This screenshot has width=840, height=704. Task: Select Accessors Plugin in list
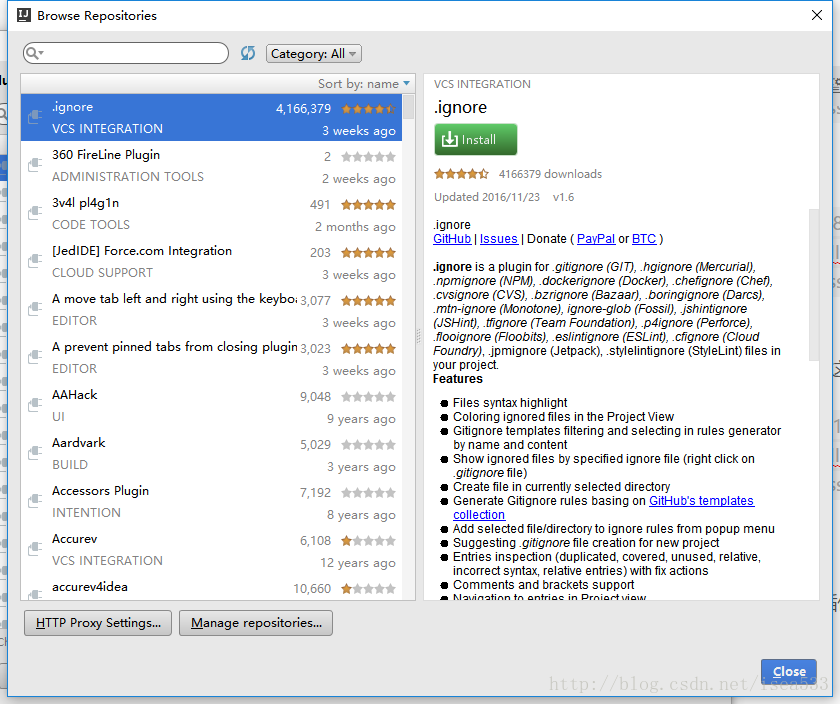coord(211,501)
